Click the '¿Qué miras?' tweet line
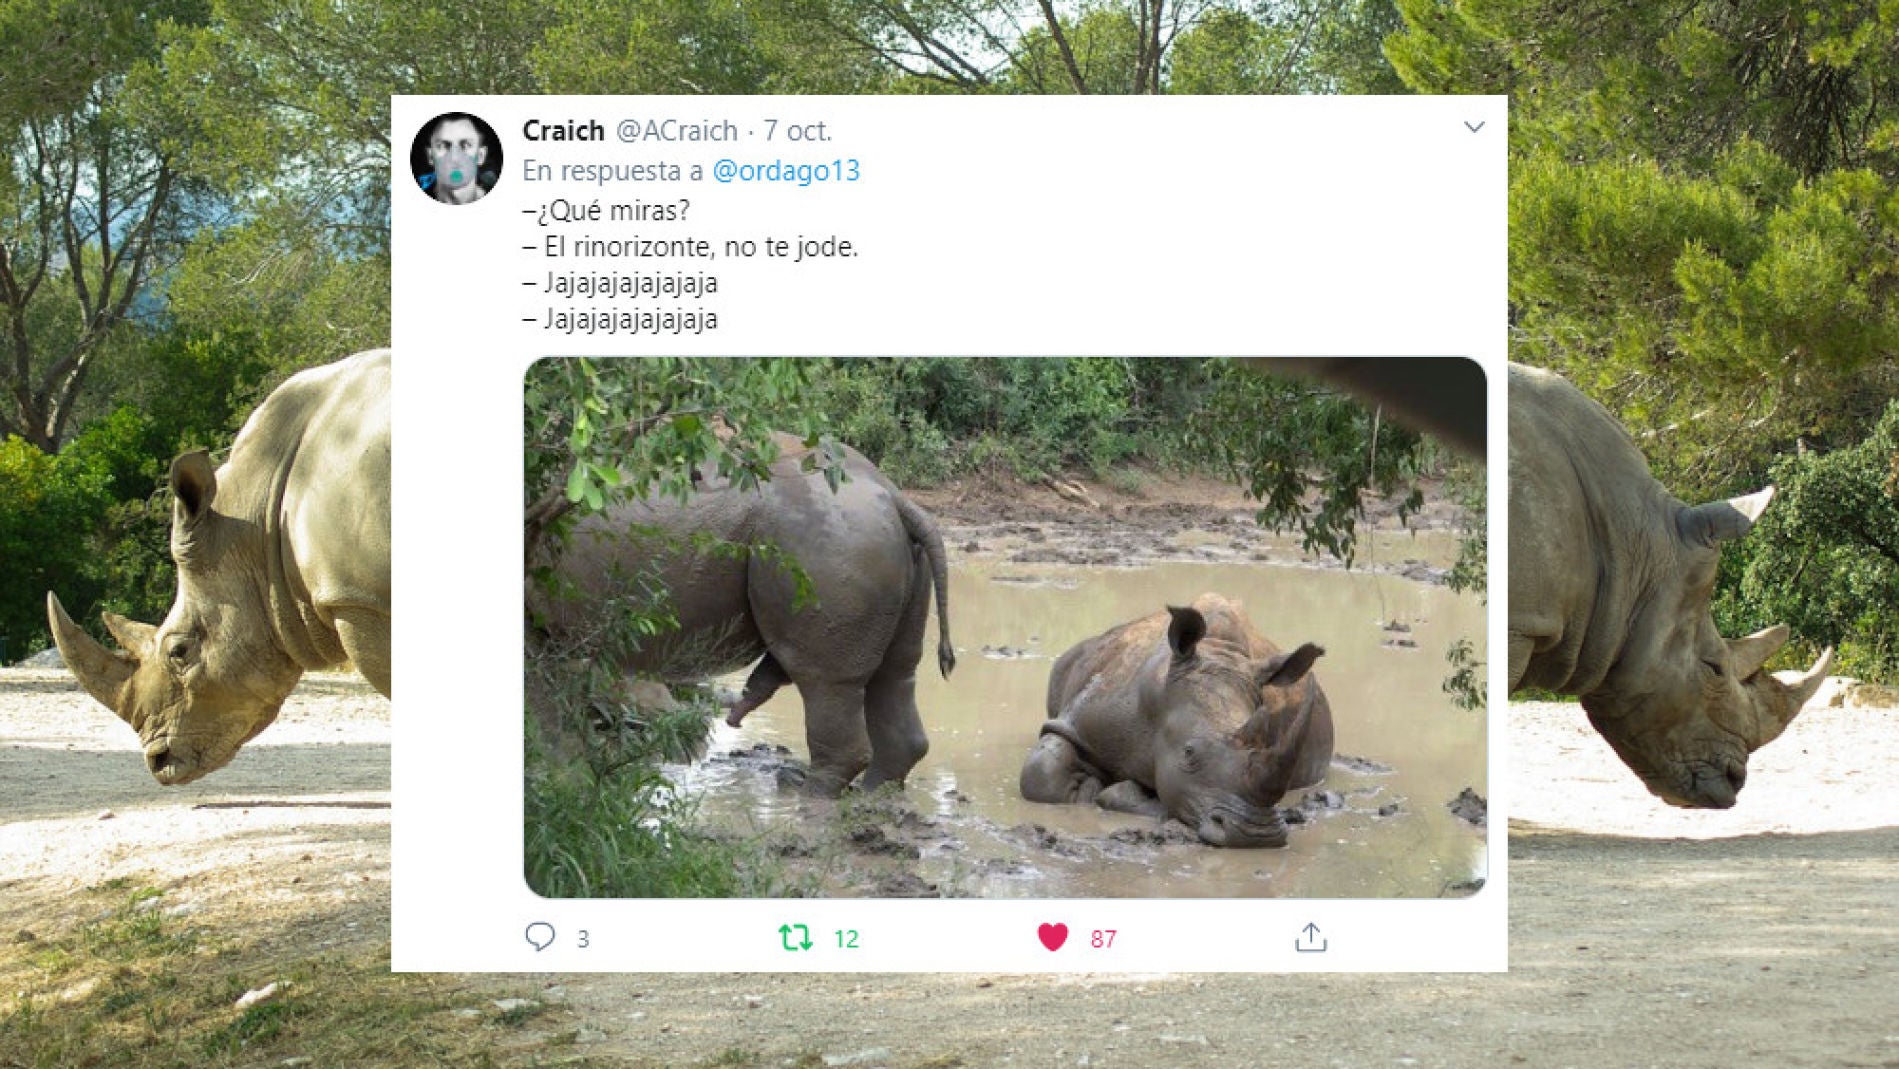This screenshot has height=1069, width=1899. (606, 211)
